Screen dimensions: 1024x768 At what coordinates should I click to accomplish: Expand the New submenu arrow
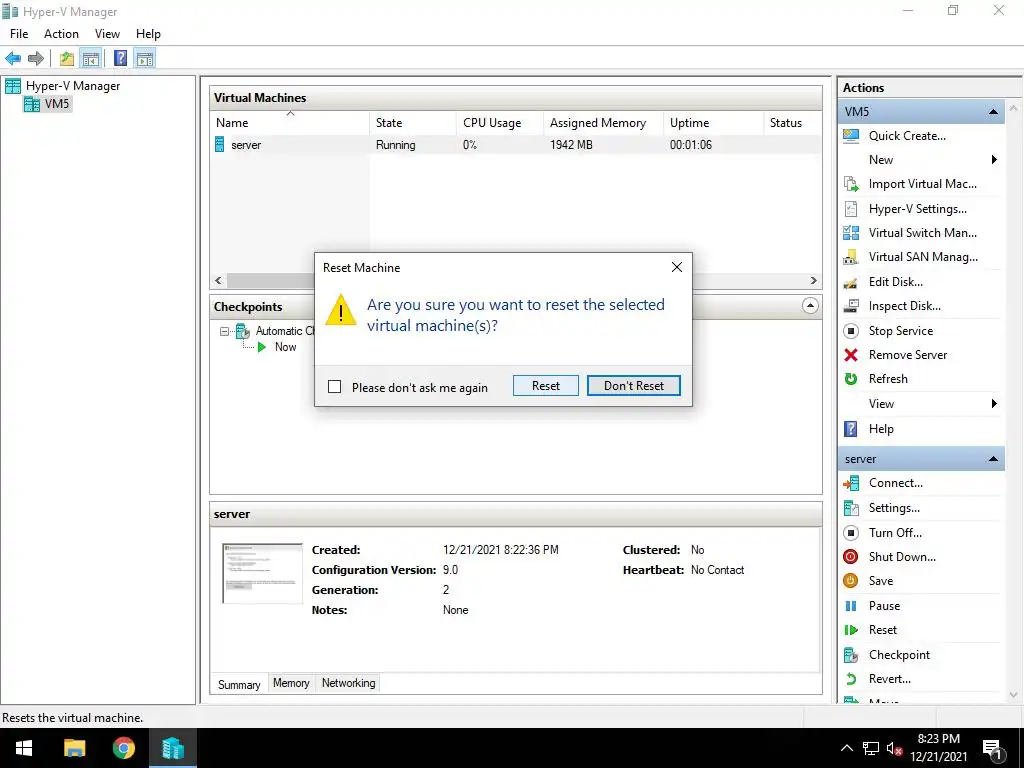click(994, 160)
